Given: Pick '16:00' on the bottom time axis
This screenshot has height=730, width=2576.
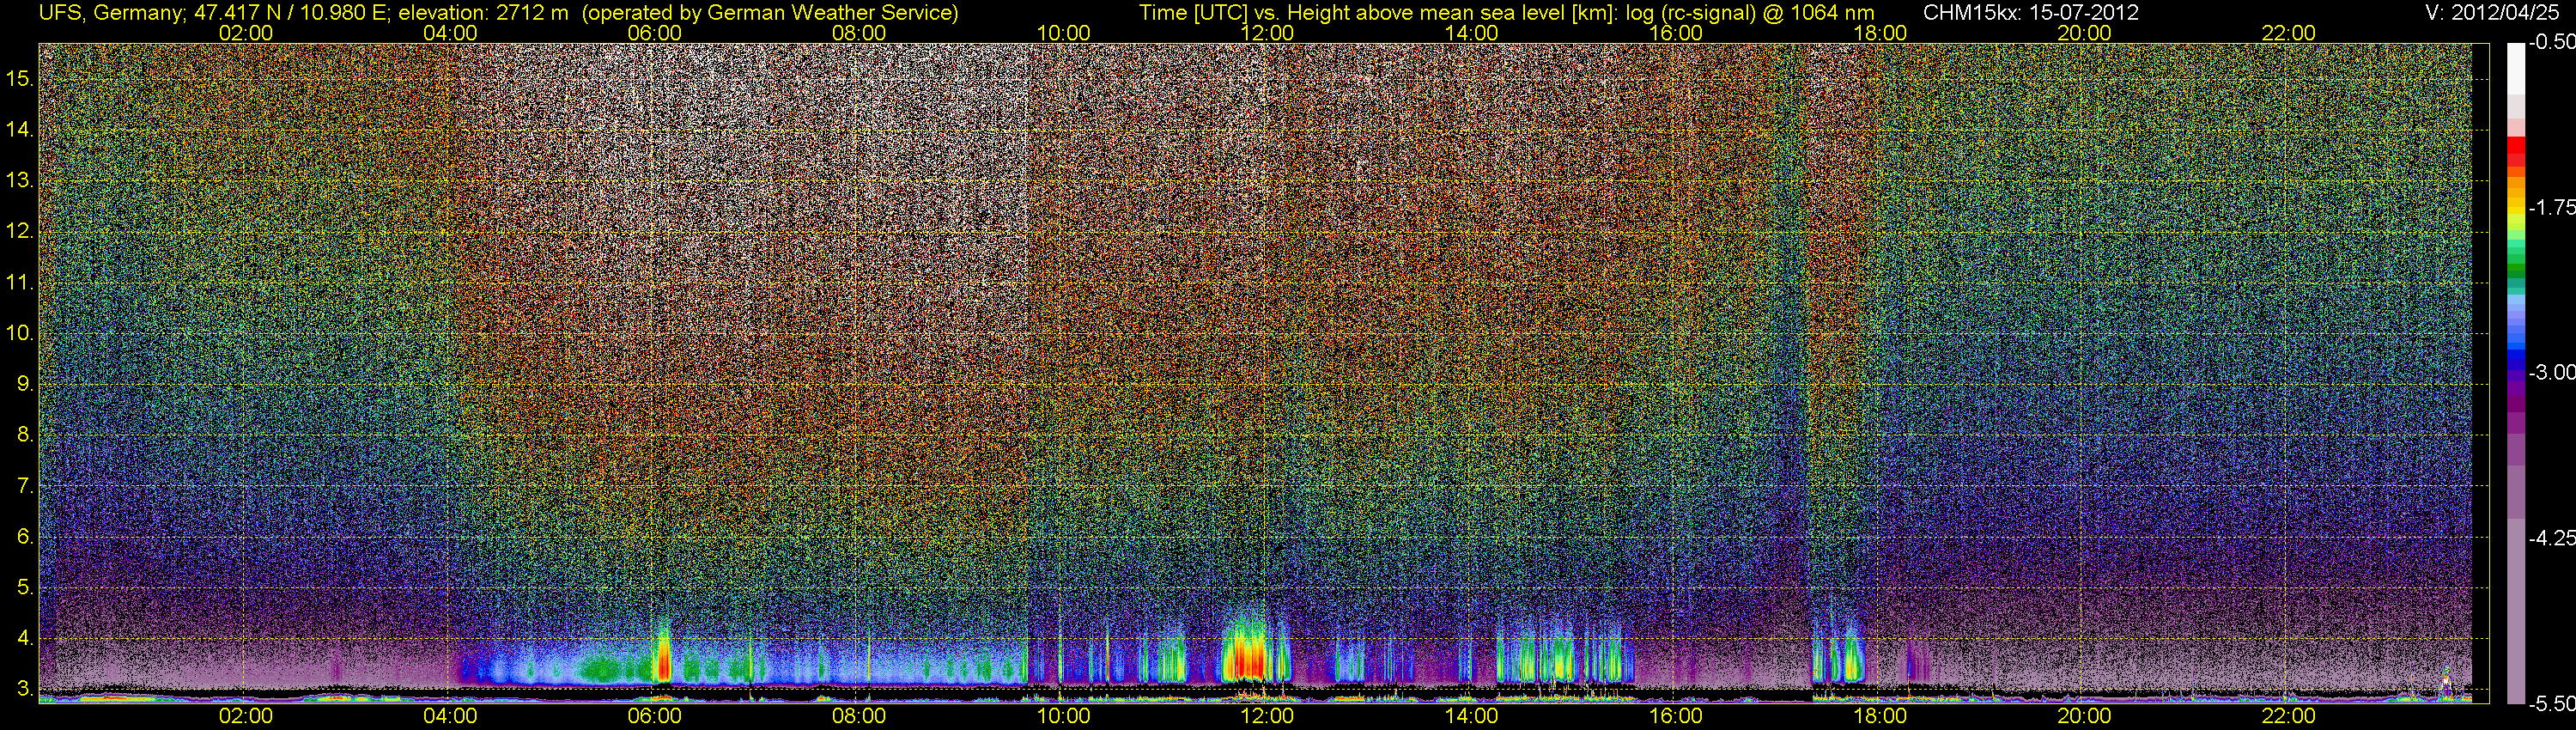Looking at the screenshot, I should pos(1676,716).
